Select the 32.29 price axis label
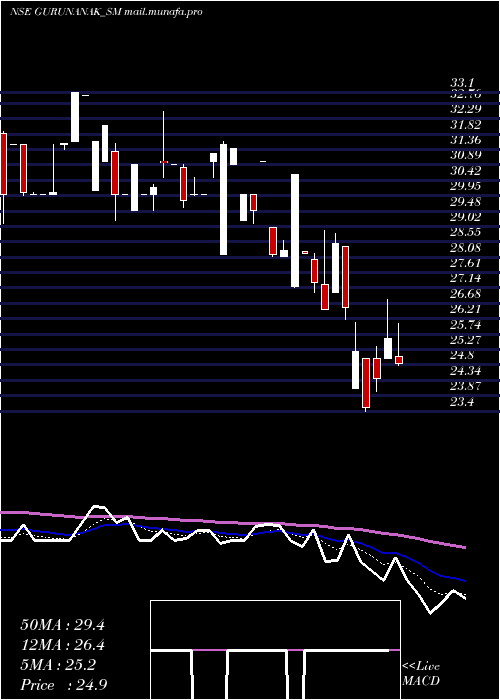 (x=466, y=109)
